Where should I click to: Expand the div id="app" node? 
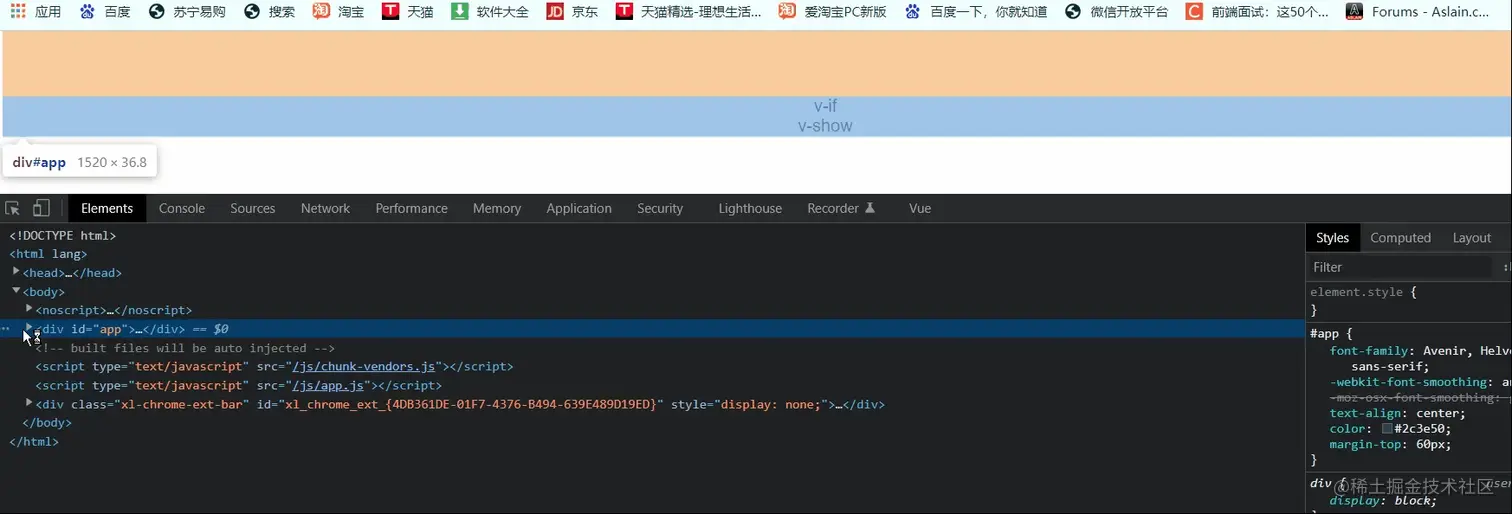pos(29,328)
